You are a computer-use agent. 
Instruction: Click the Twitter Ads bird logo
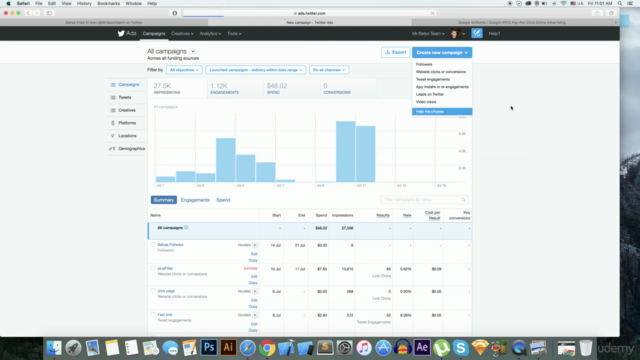click(121, 33)
